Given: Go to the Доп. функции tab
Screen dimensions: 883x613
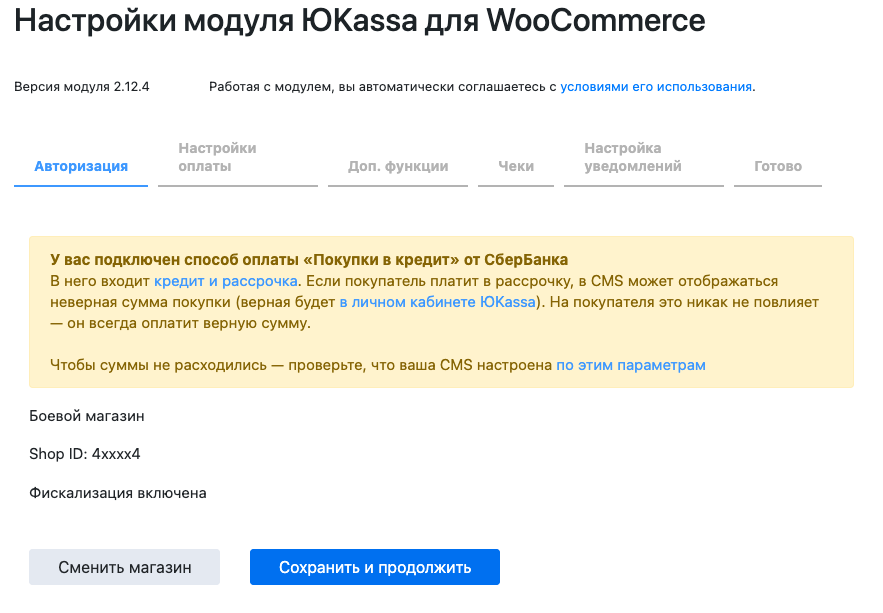Looking at the screenshot, I should (x=398, y=166).
